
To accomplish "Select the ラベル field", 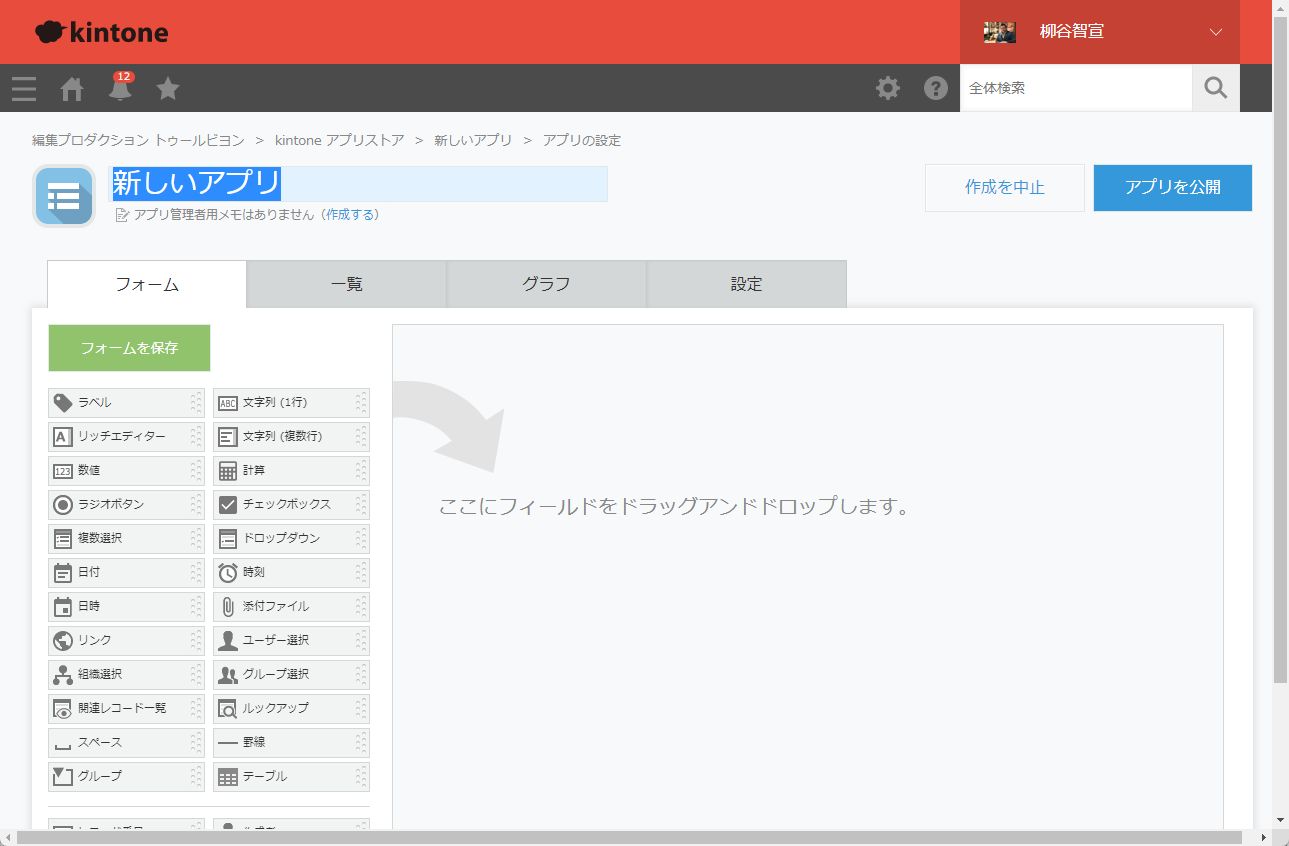I will (x=126, y=403).
